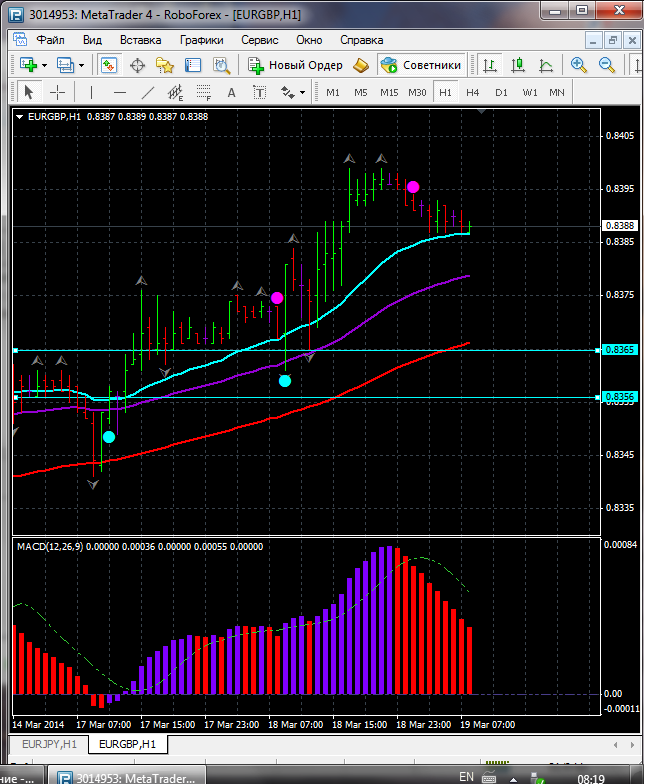
Task: Click current price label 0.8388
Action: pyautogui.click(x=620, y=226)
